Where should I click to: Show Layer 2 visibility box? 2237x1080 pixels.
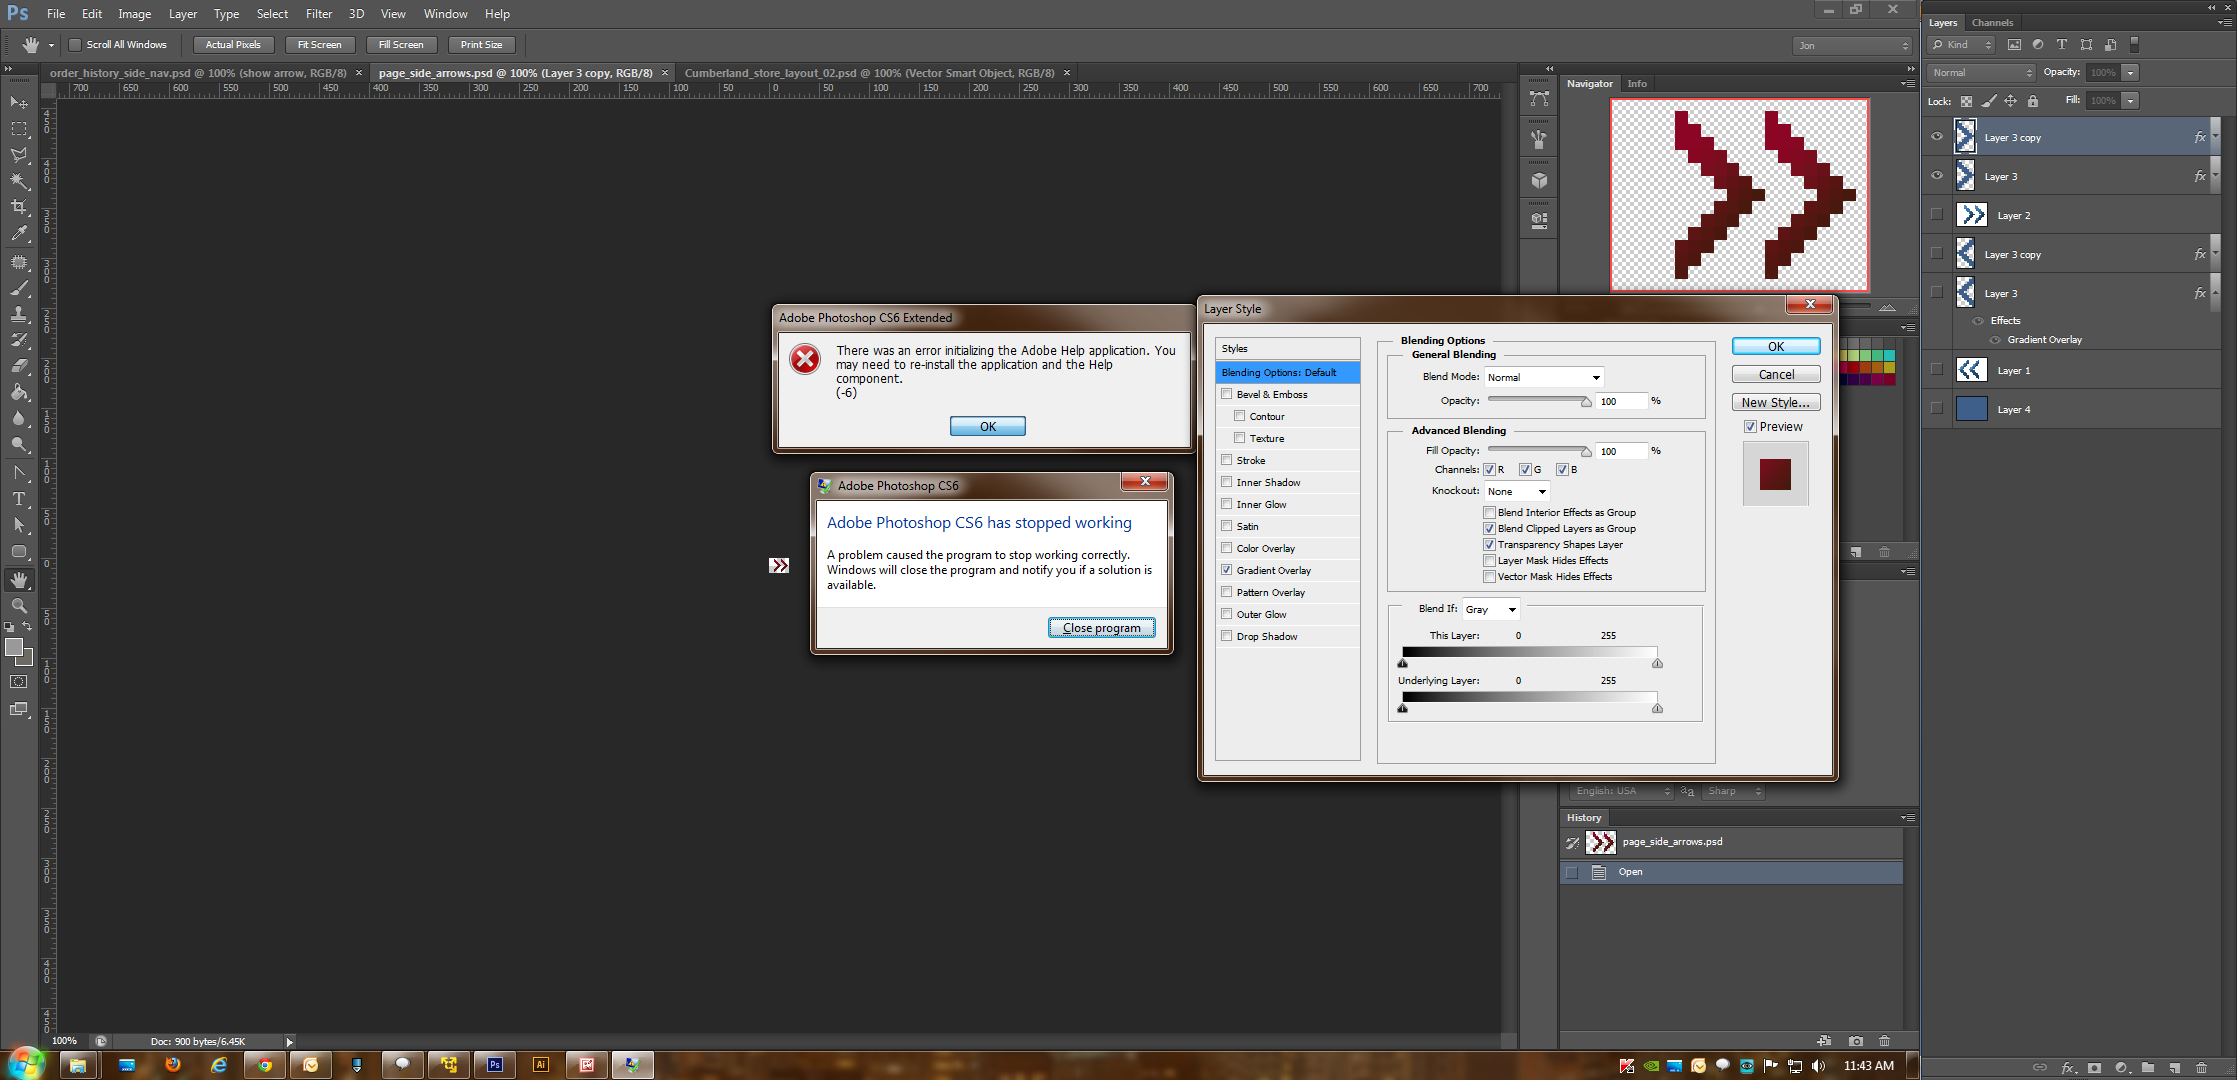click(x=1937, y=215)
